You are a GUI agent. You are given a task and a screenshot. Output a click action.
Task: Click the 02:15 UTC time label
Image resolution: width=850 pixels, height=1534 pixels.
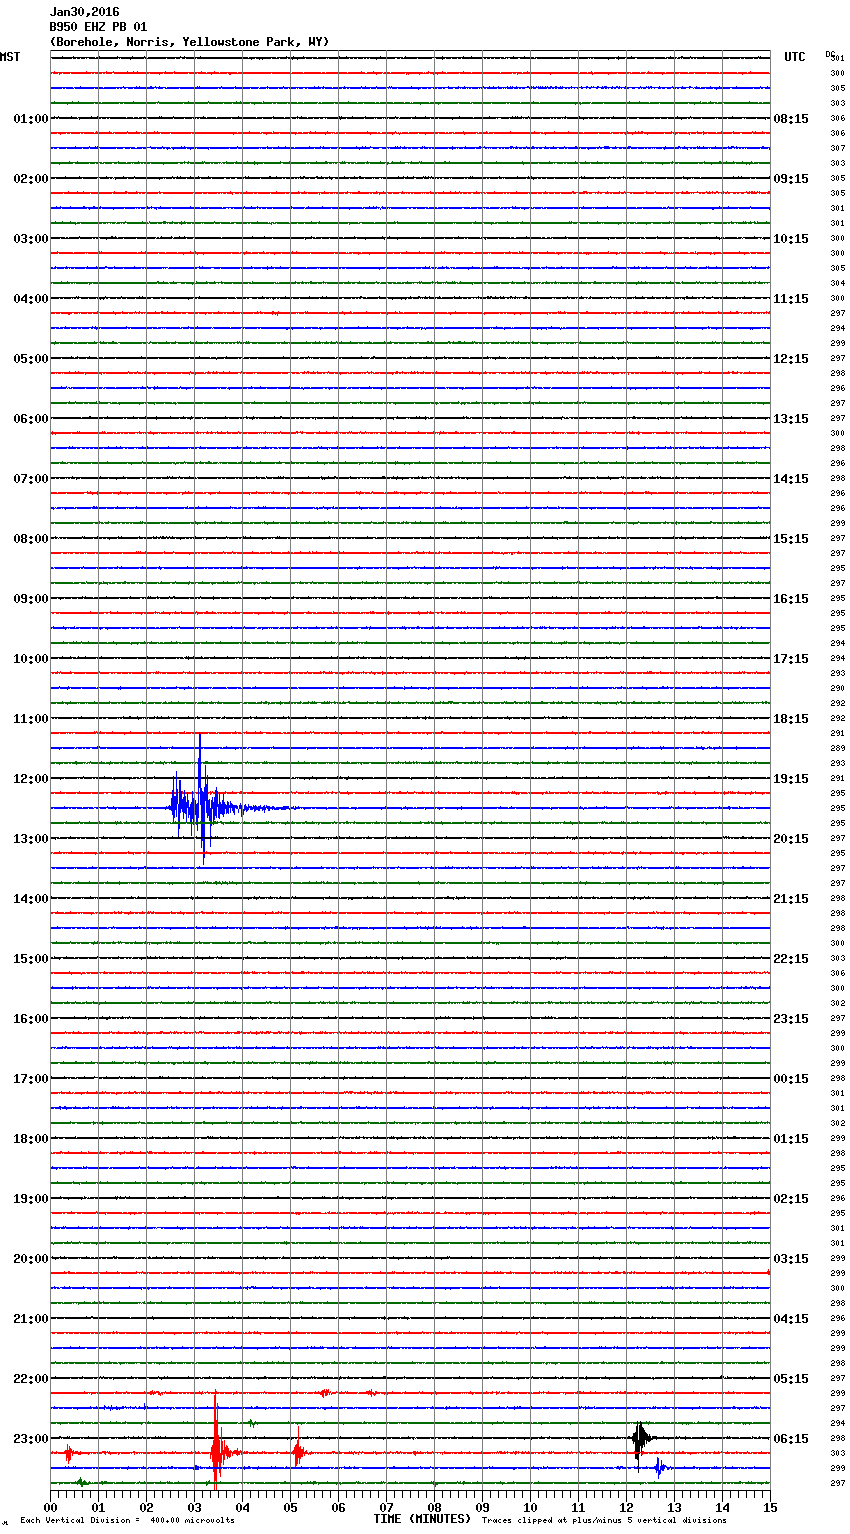[x=791, y=1199]
